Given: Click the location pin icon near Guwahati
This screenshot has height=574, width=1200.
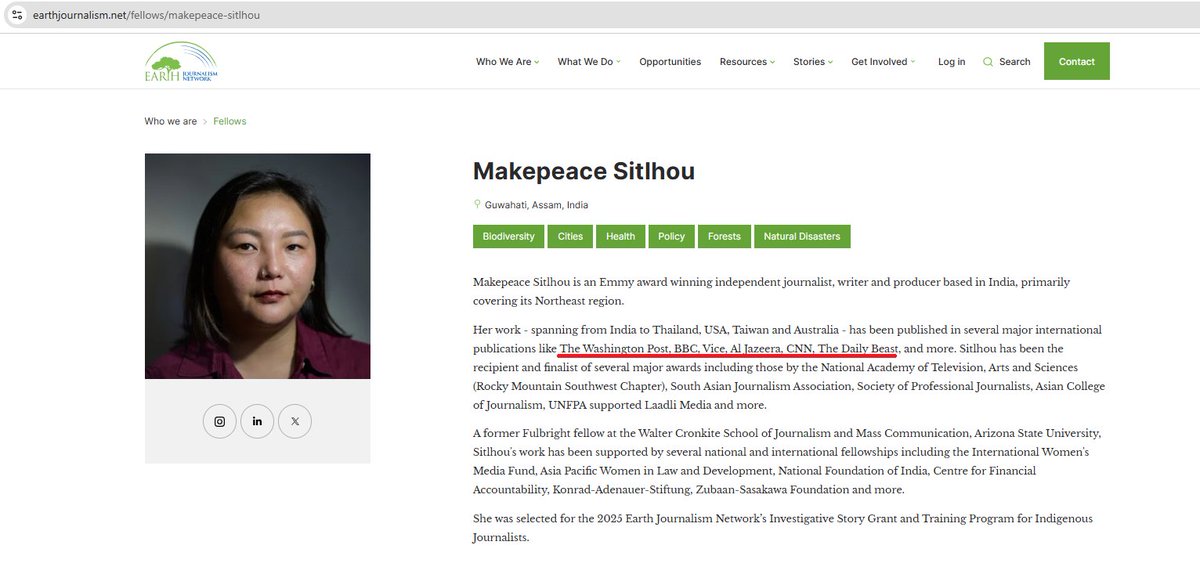Looking at the screenshot, I should click(x=477, y=204).
